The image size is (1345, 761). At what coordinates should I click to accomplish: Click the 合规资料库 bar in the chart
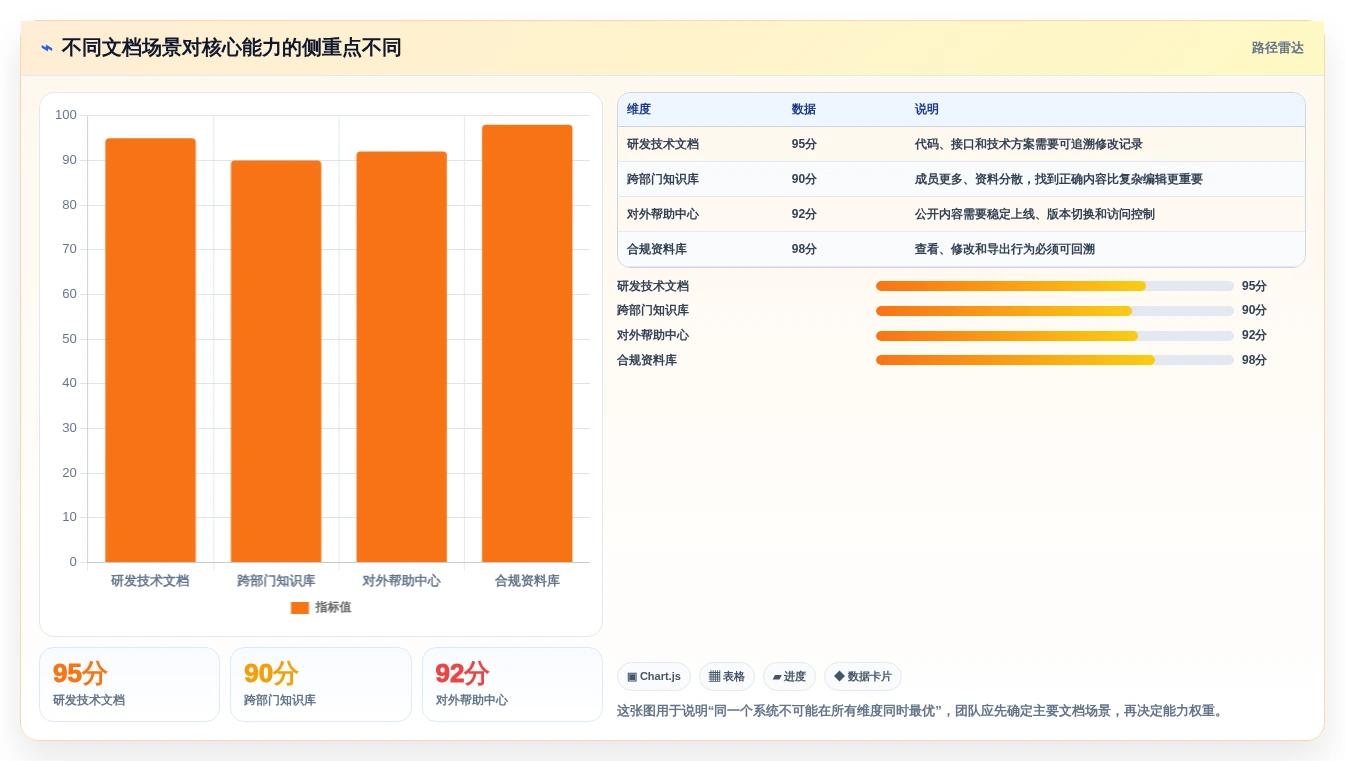[527, 343]
